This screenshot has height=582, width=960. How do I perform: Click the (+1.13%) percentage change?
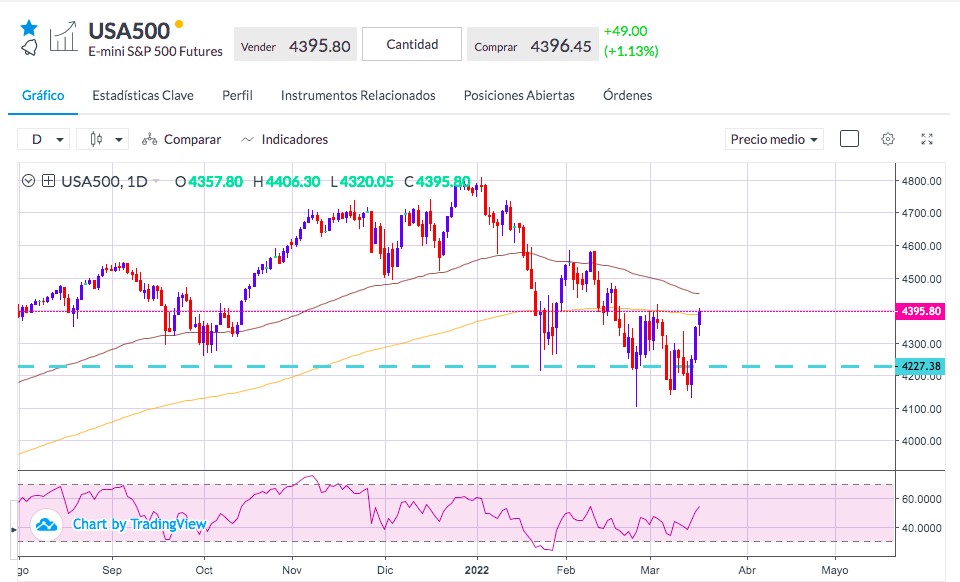pyautogui.click(x=631, y=51)
